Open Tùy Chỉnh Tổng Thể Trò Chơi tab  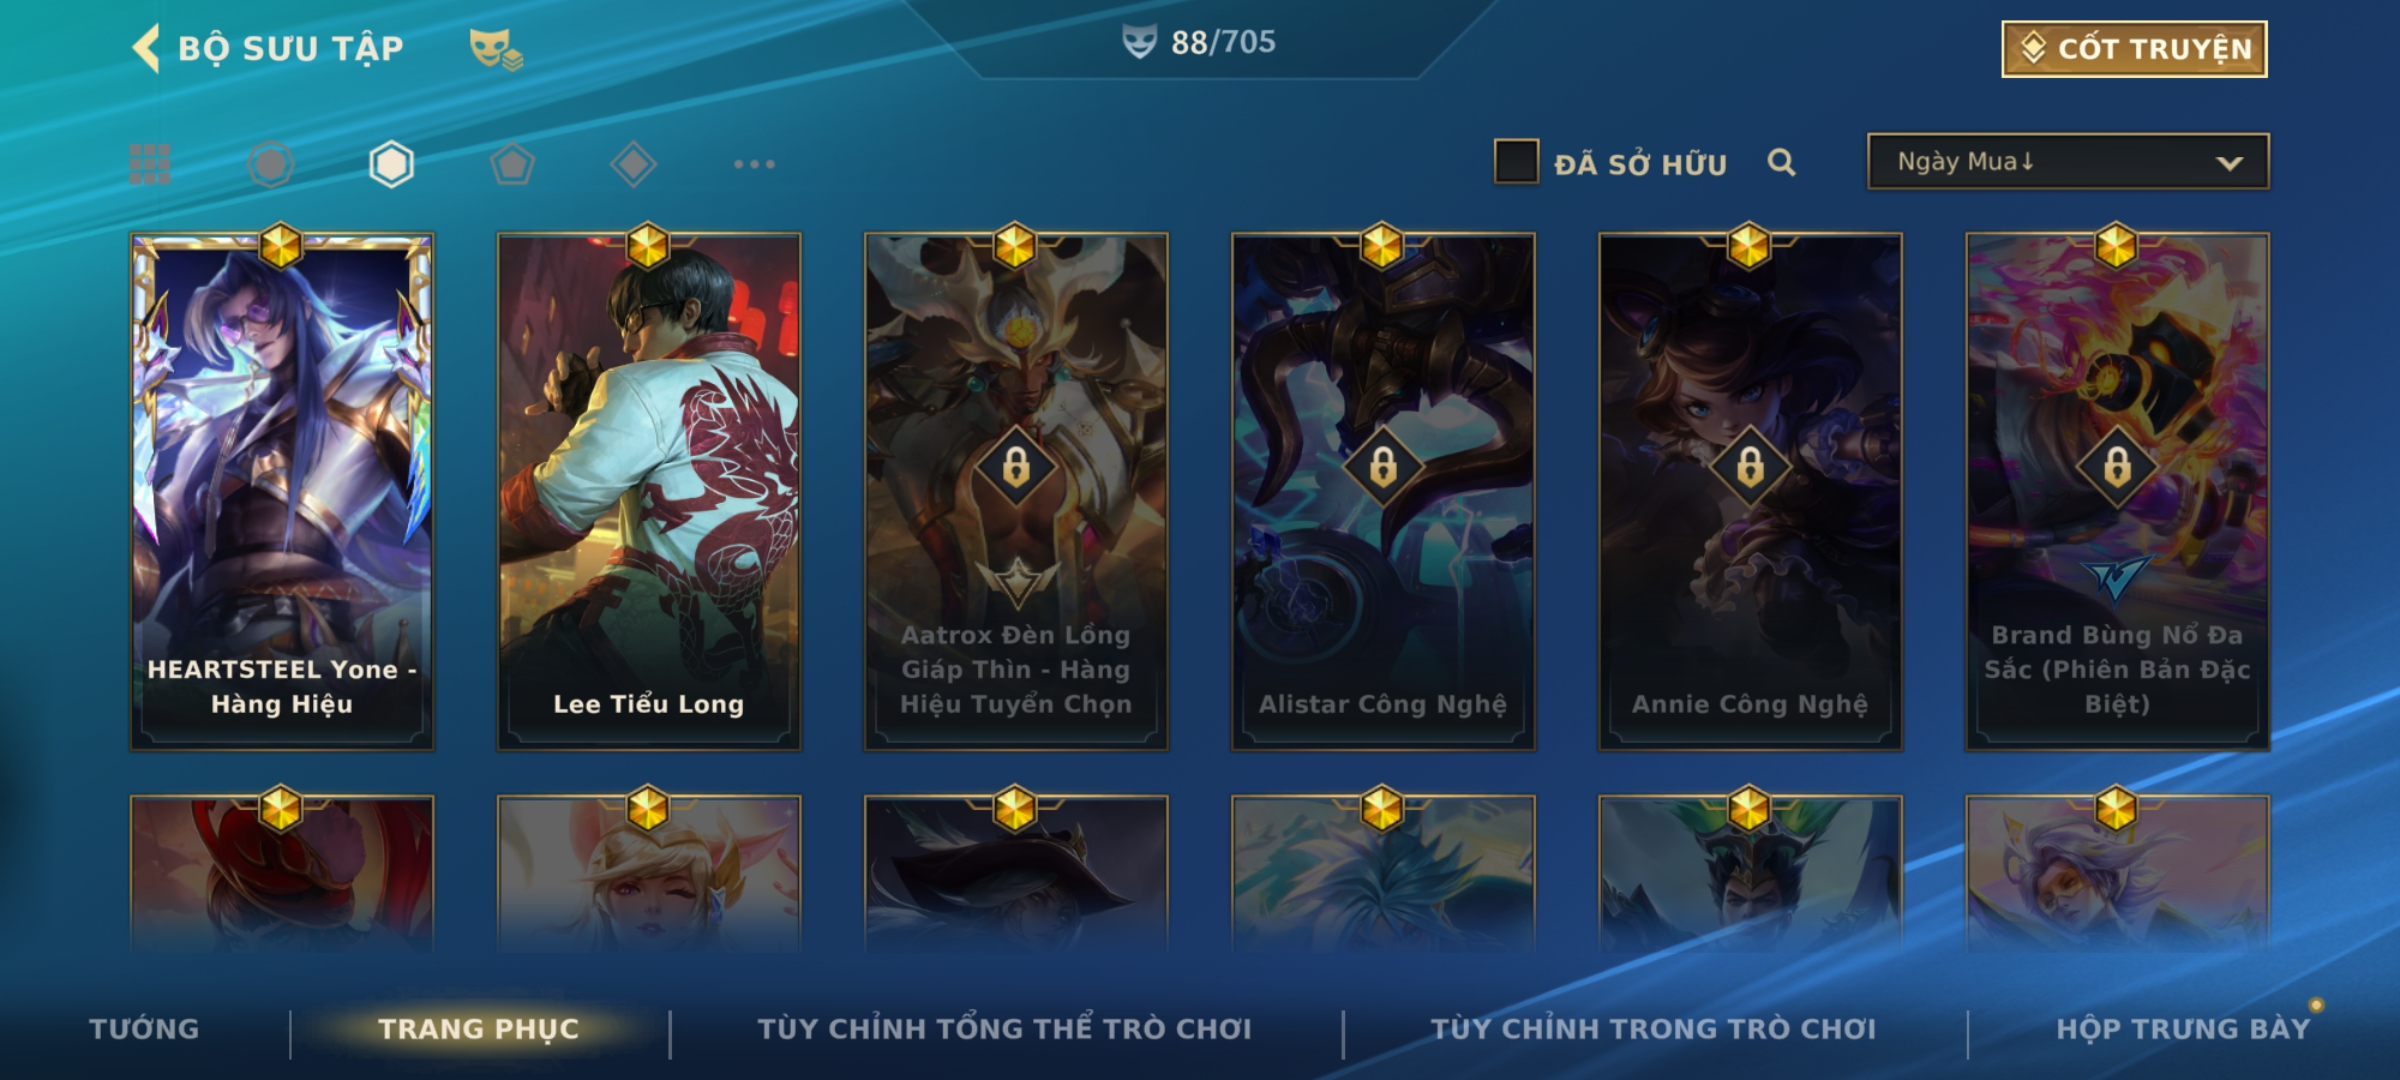pos(1004,1029)
